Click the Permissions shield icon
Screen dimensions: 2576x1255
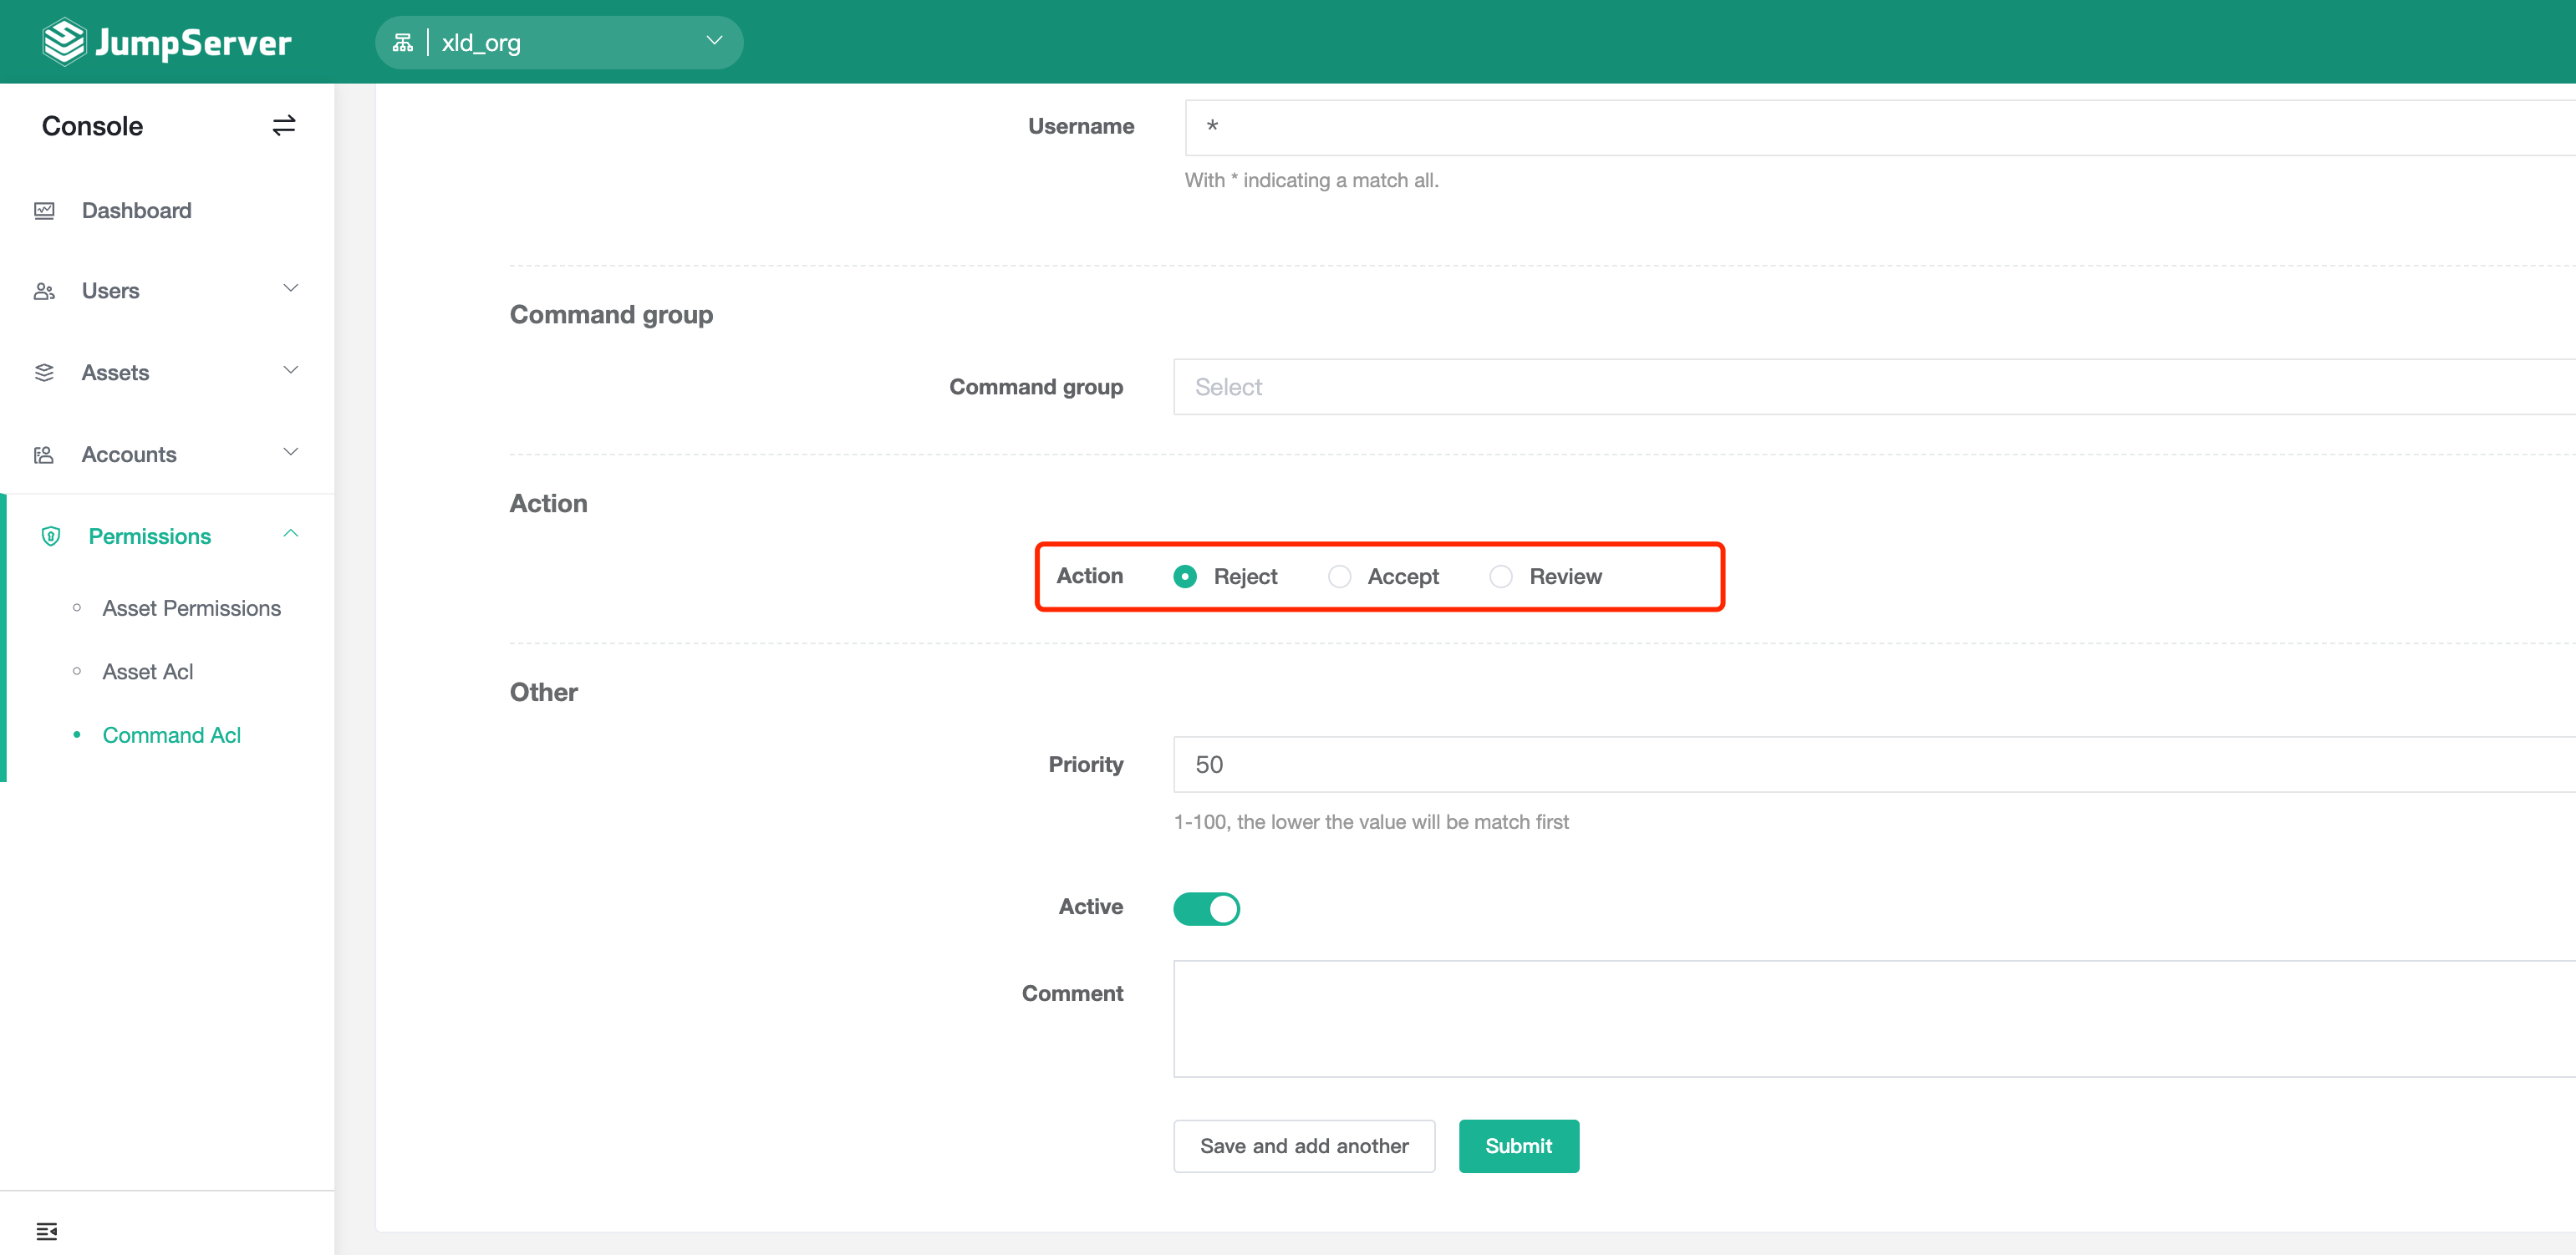point(51,535)
